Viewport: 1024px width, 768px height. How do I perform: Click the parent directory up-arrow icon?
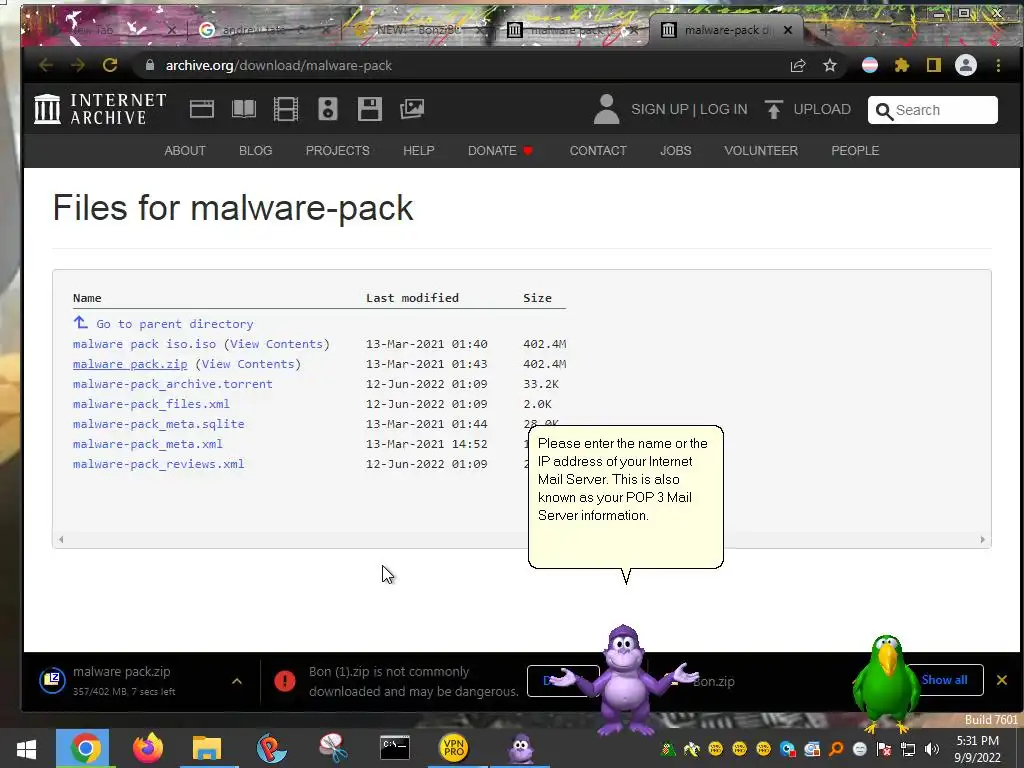(80, 323)
